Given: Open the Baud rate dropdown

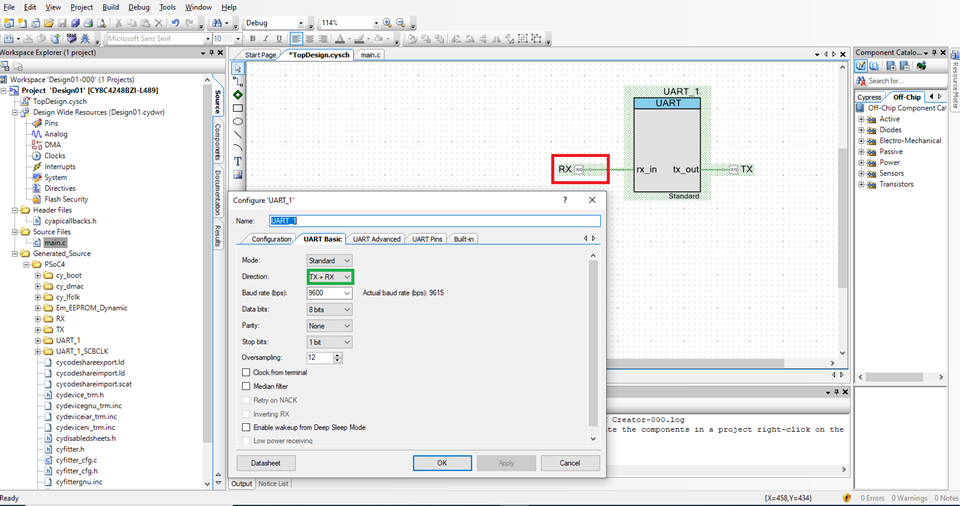Looking at the screenshot, I should point(329,293).
